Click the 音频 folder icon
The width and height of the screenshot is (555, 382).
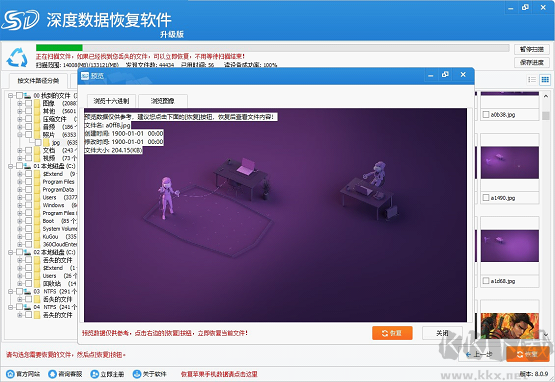pyautogui.click(x=37, y=127)
